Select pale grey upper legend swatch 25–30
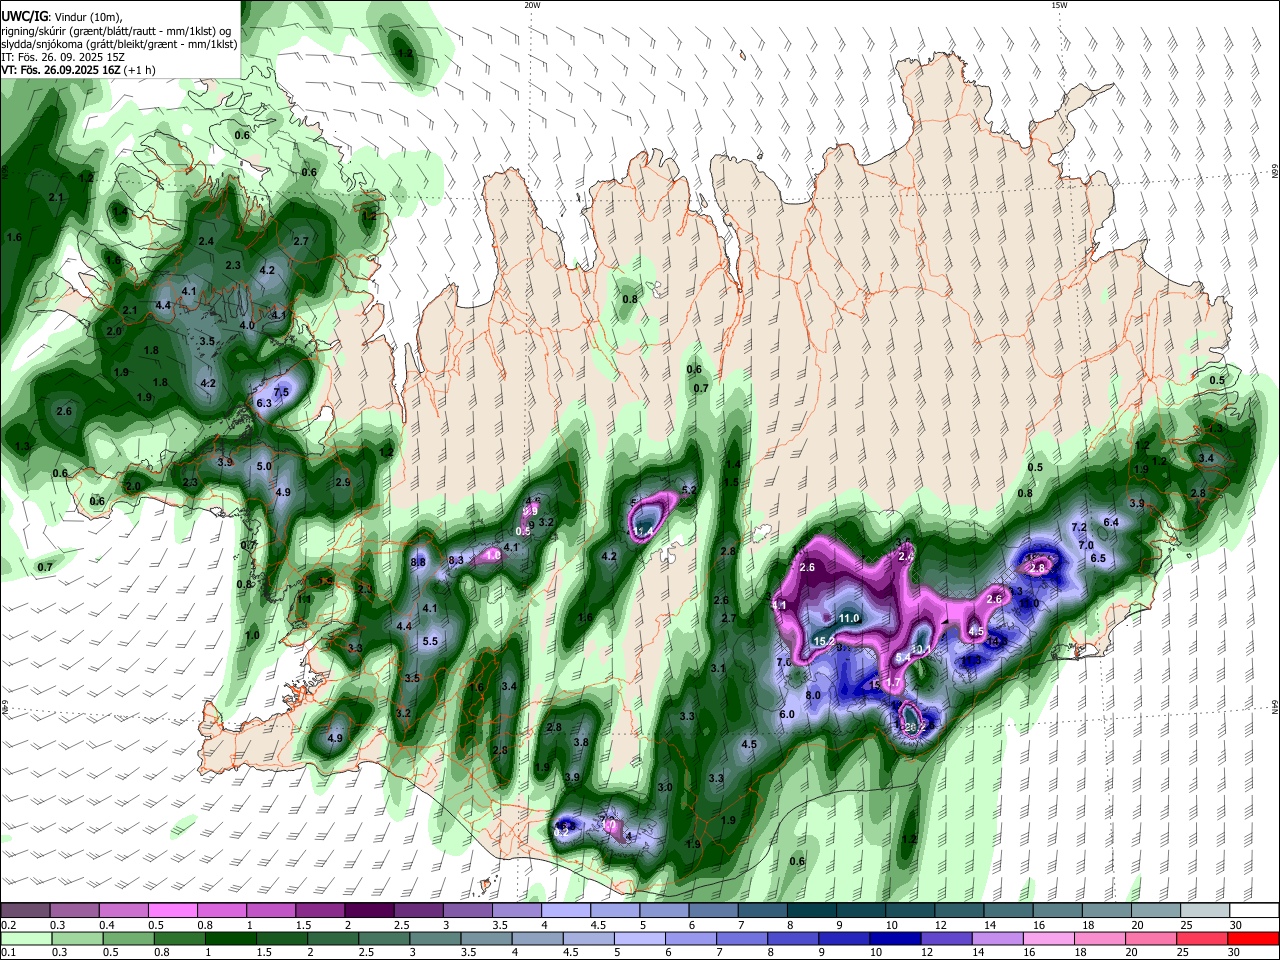 click(x=1205, y=910)
